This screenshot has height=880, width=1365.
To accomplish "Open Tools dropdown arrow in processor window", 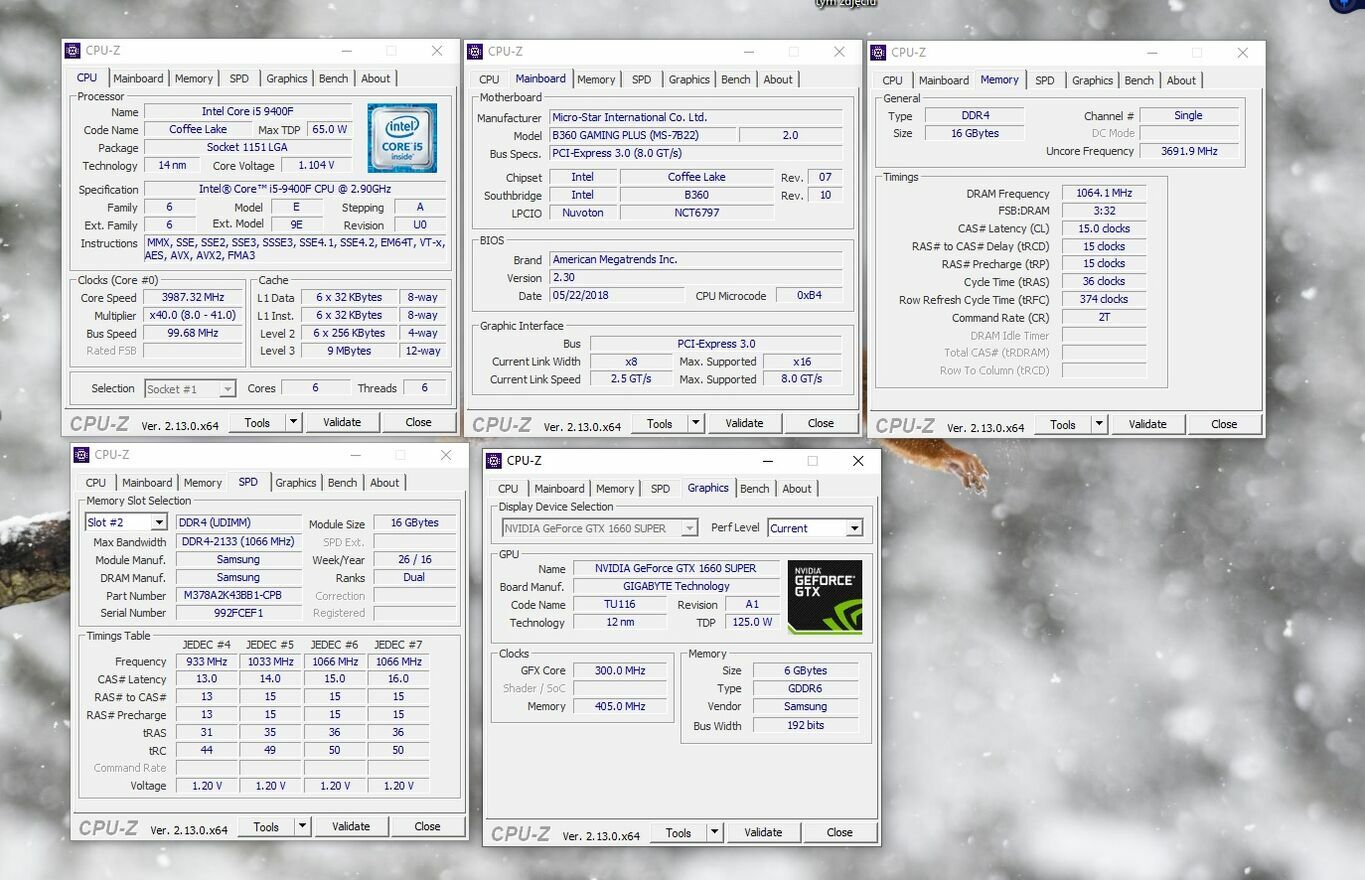I will point(293,422).
